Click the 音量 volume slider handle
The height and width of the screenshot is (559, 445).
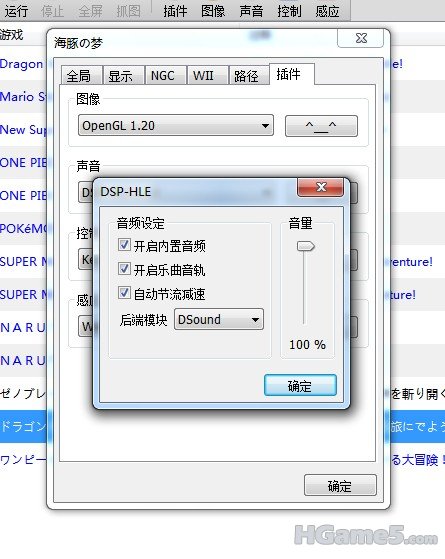click(305, 246)
